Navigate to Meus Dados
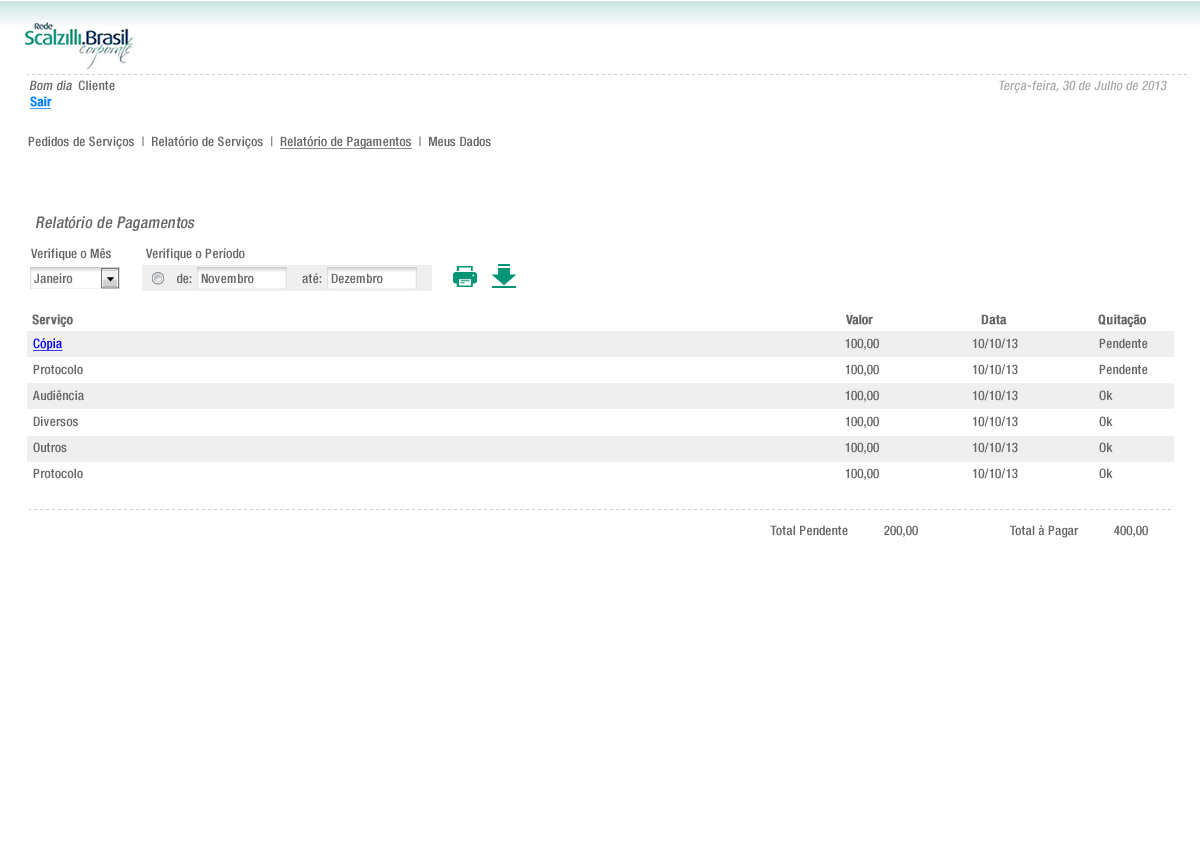Viewport: 1200px width, 862px height. tap(459, 142)
